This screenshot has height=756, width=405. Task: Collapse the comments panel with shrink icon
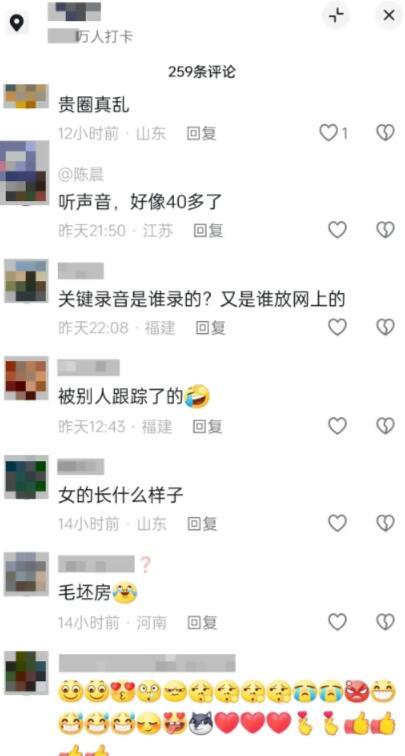pyautogui.click(x=337, y=16)
